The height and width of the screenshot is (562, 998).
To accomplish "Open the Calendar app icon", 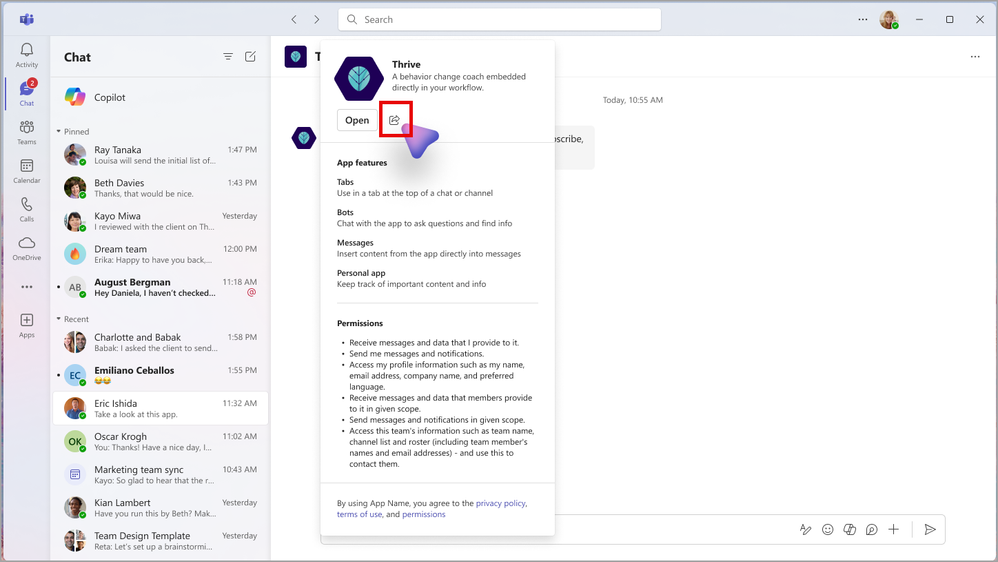I will [27, 171].
